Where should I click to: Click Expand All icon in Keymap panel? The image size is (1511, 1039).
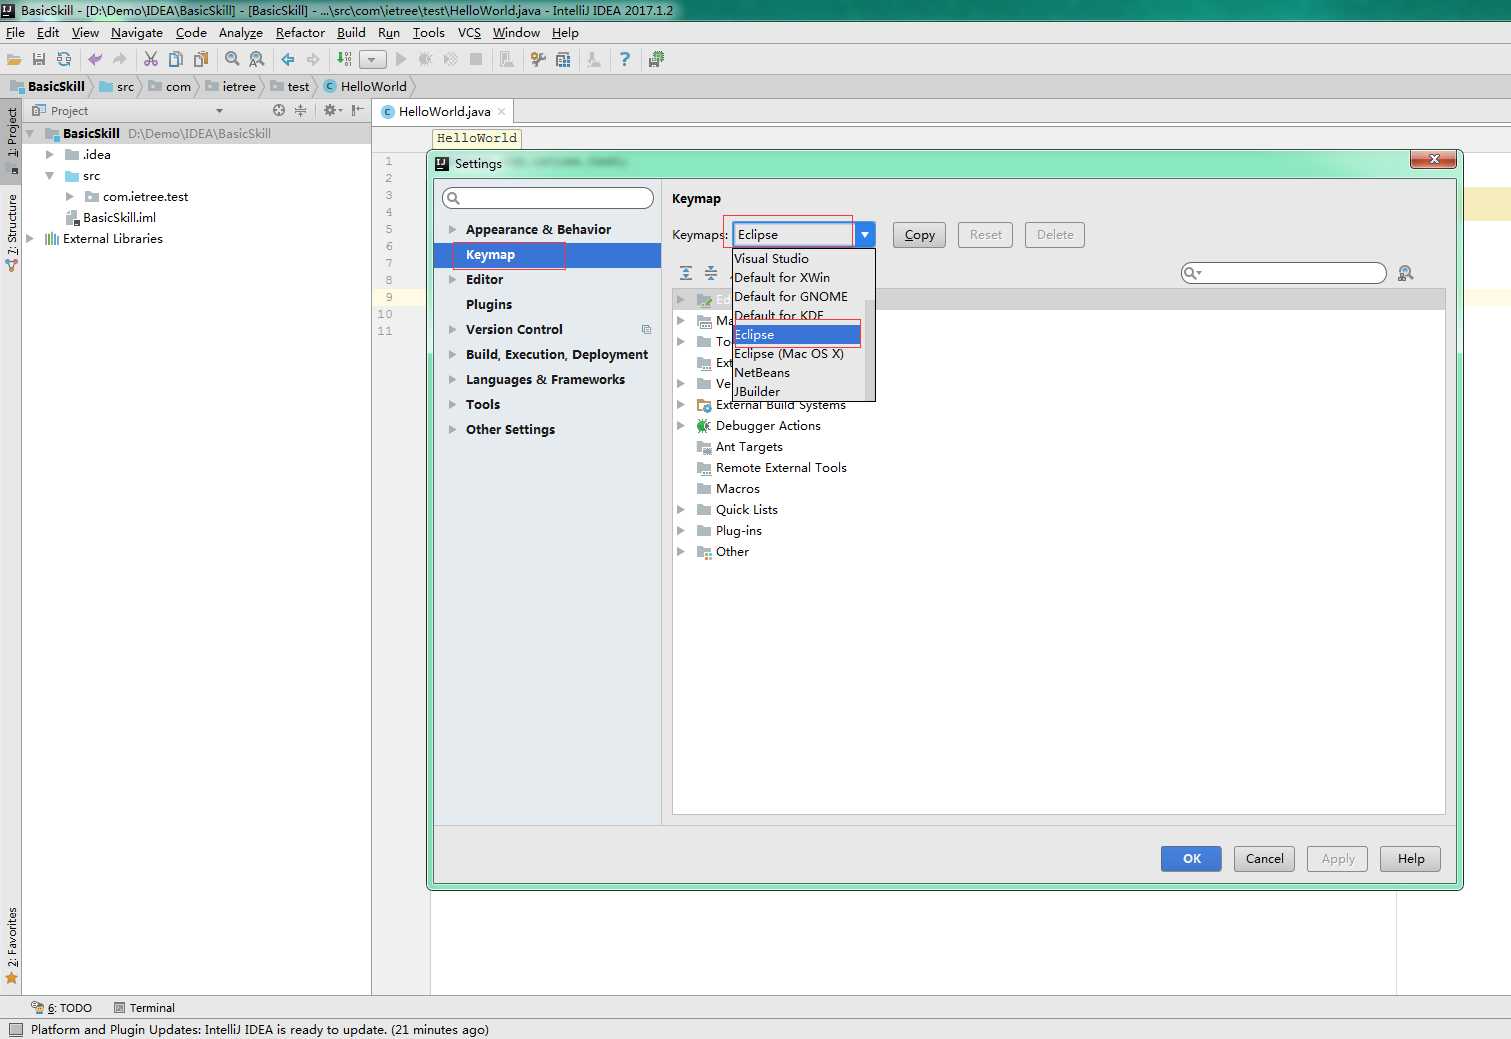[686, 273]
